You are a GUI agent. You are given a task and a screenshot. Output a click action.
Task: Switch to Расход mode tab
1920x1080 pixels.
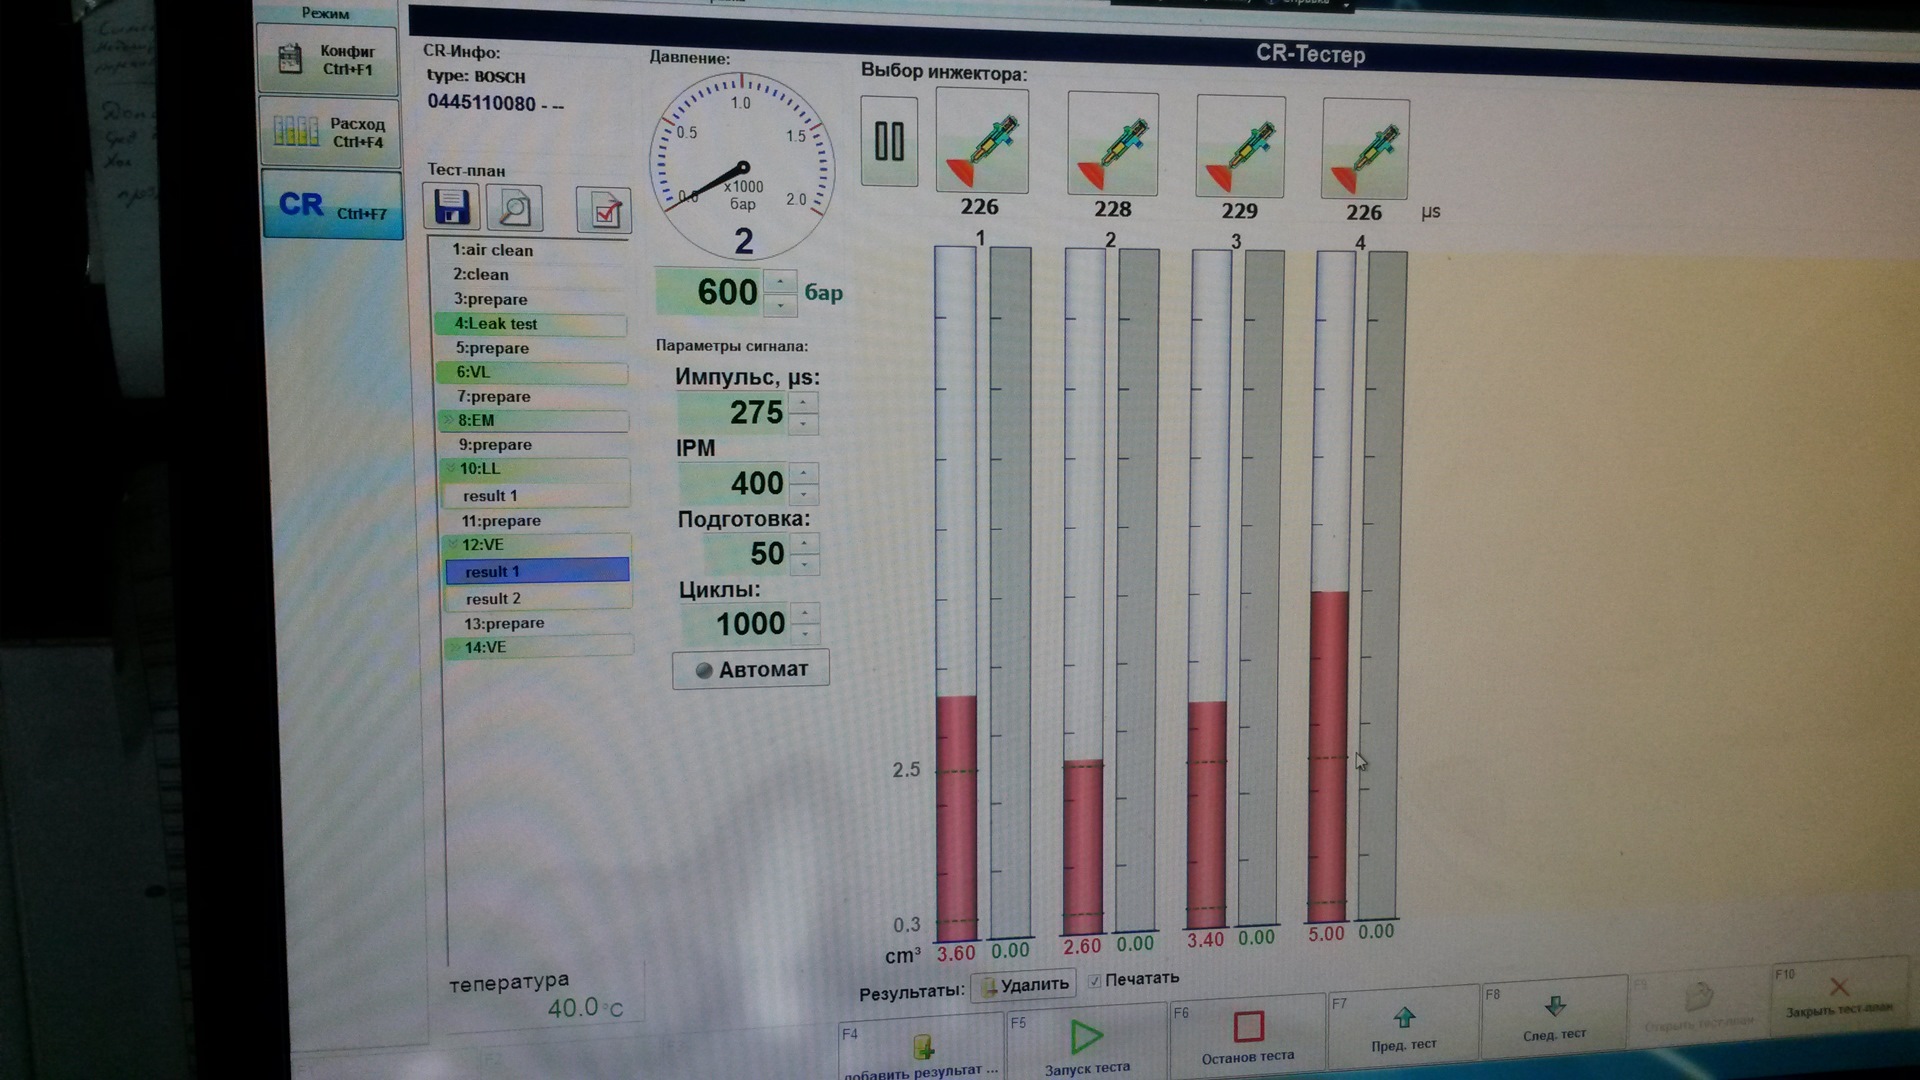point(330,131)
